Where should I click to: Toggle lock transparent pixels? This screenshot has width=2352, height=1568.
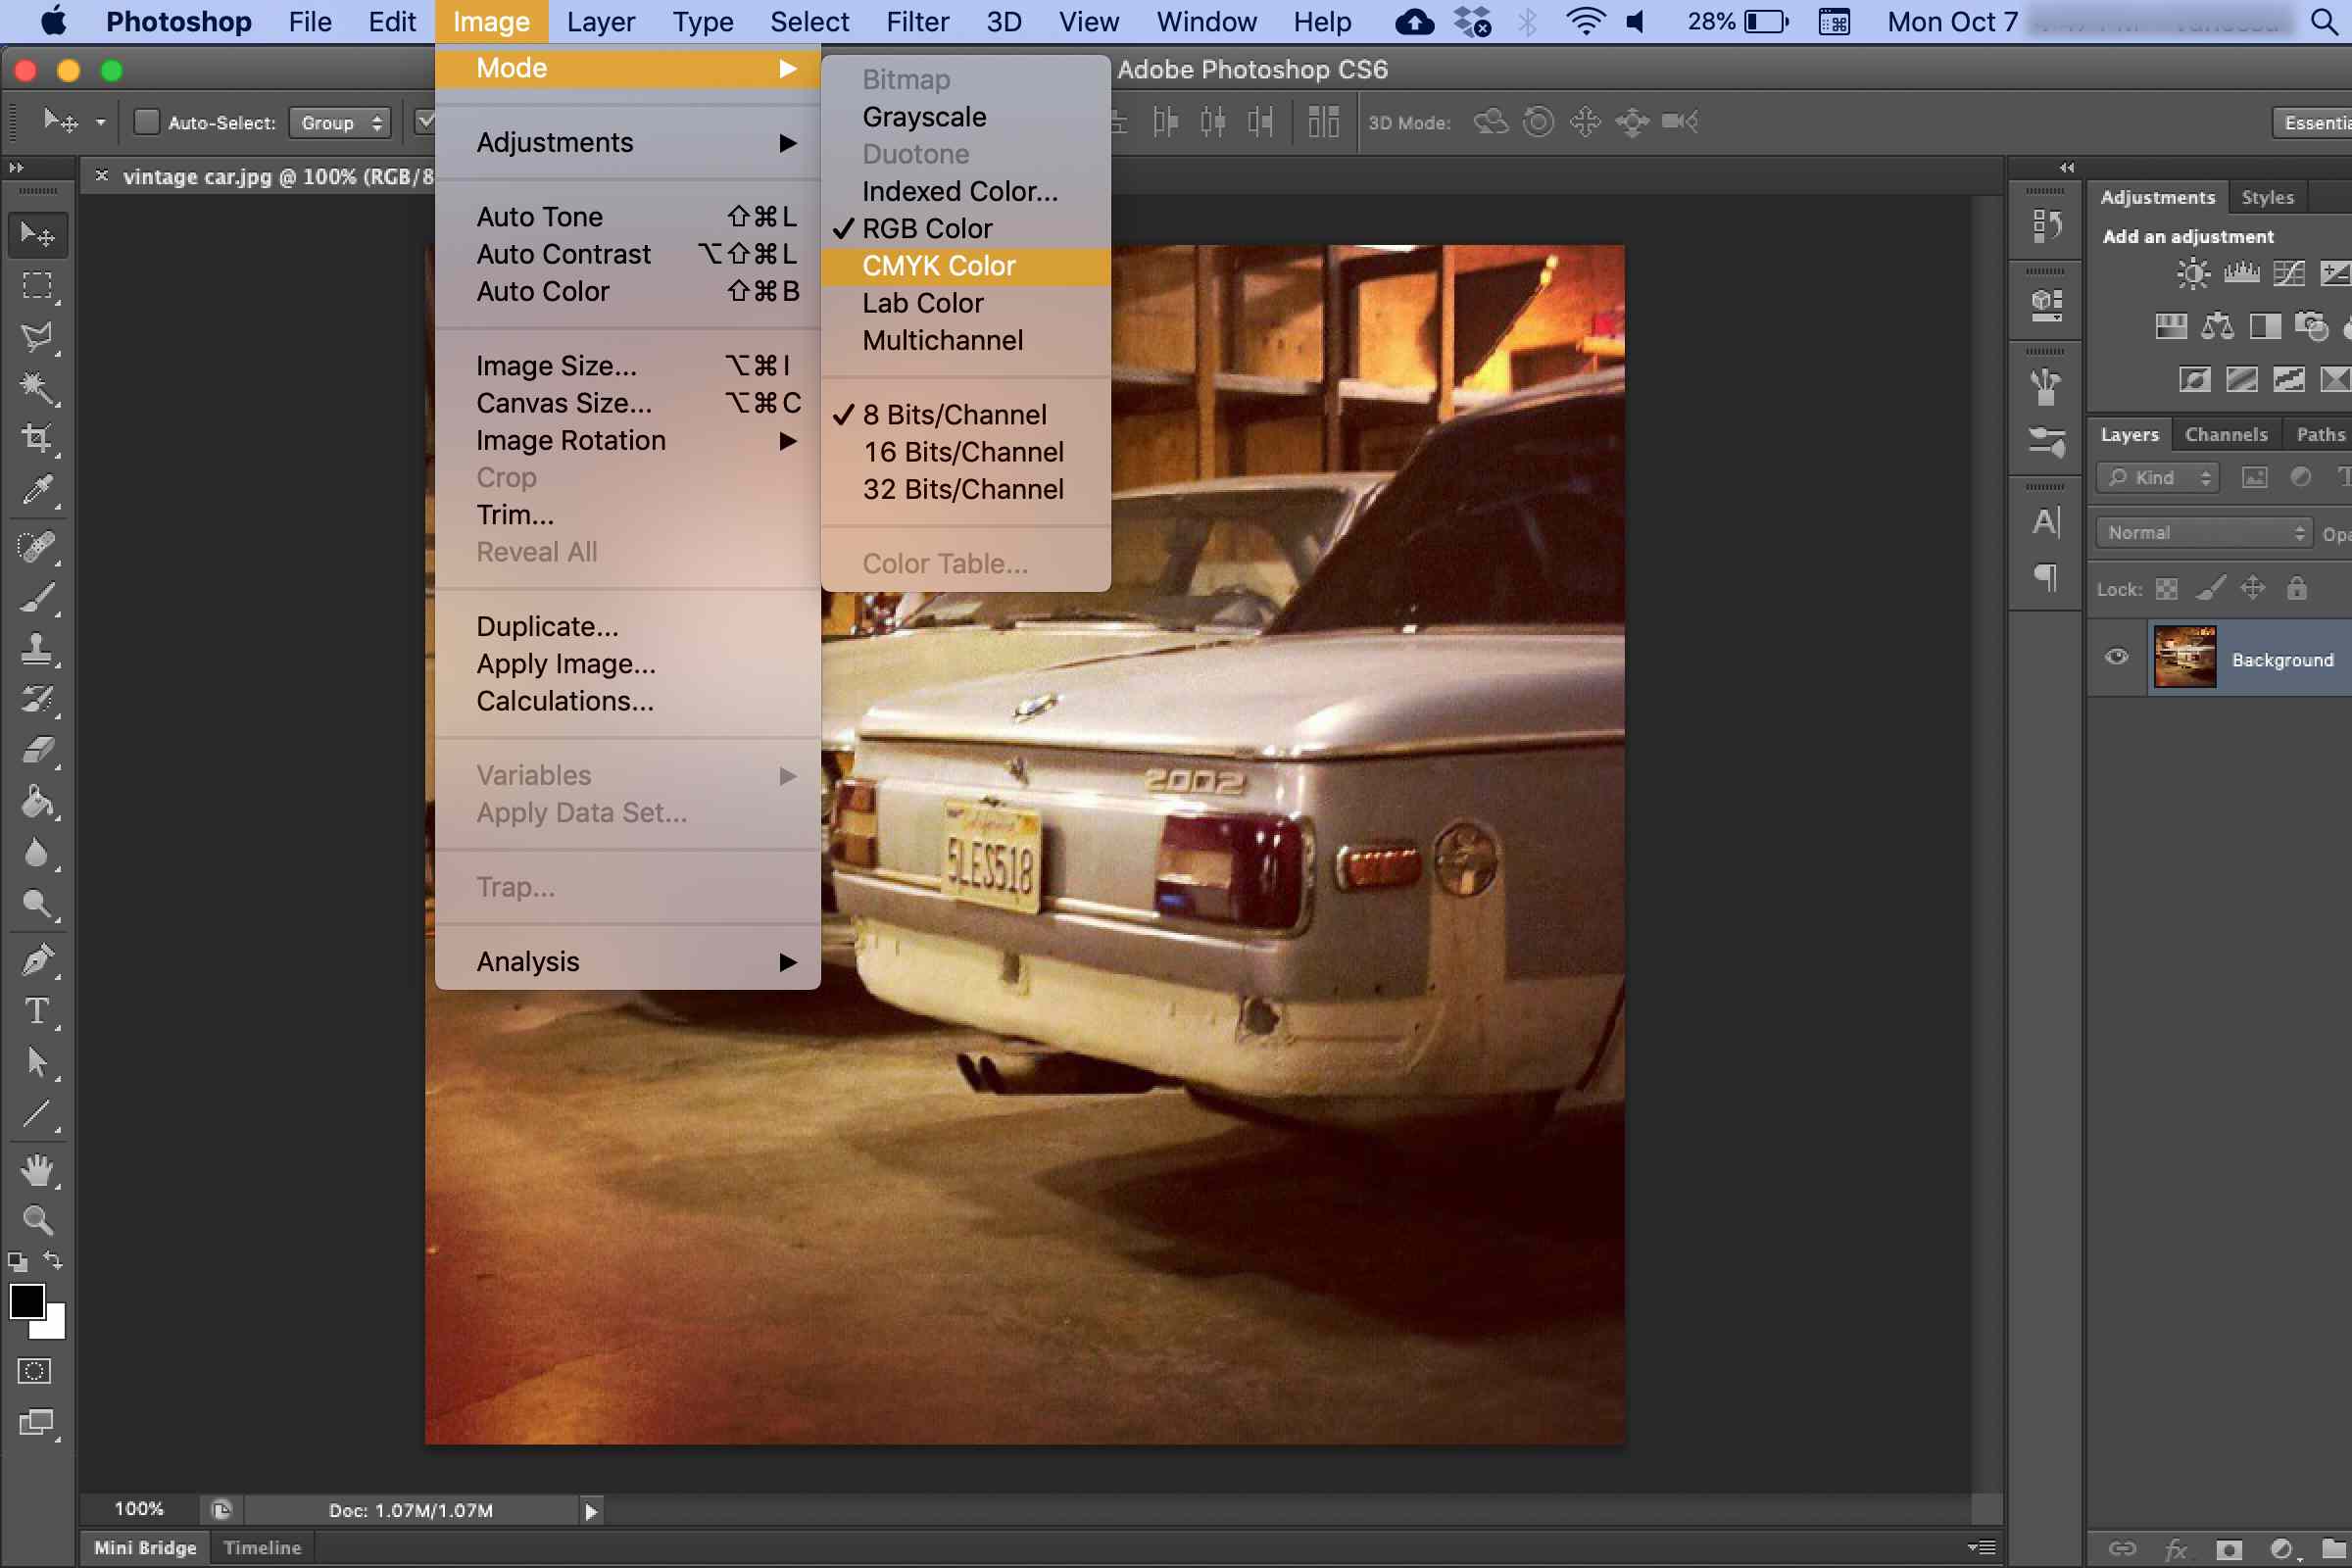pos(2166,589)
